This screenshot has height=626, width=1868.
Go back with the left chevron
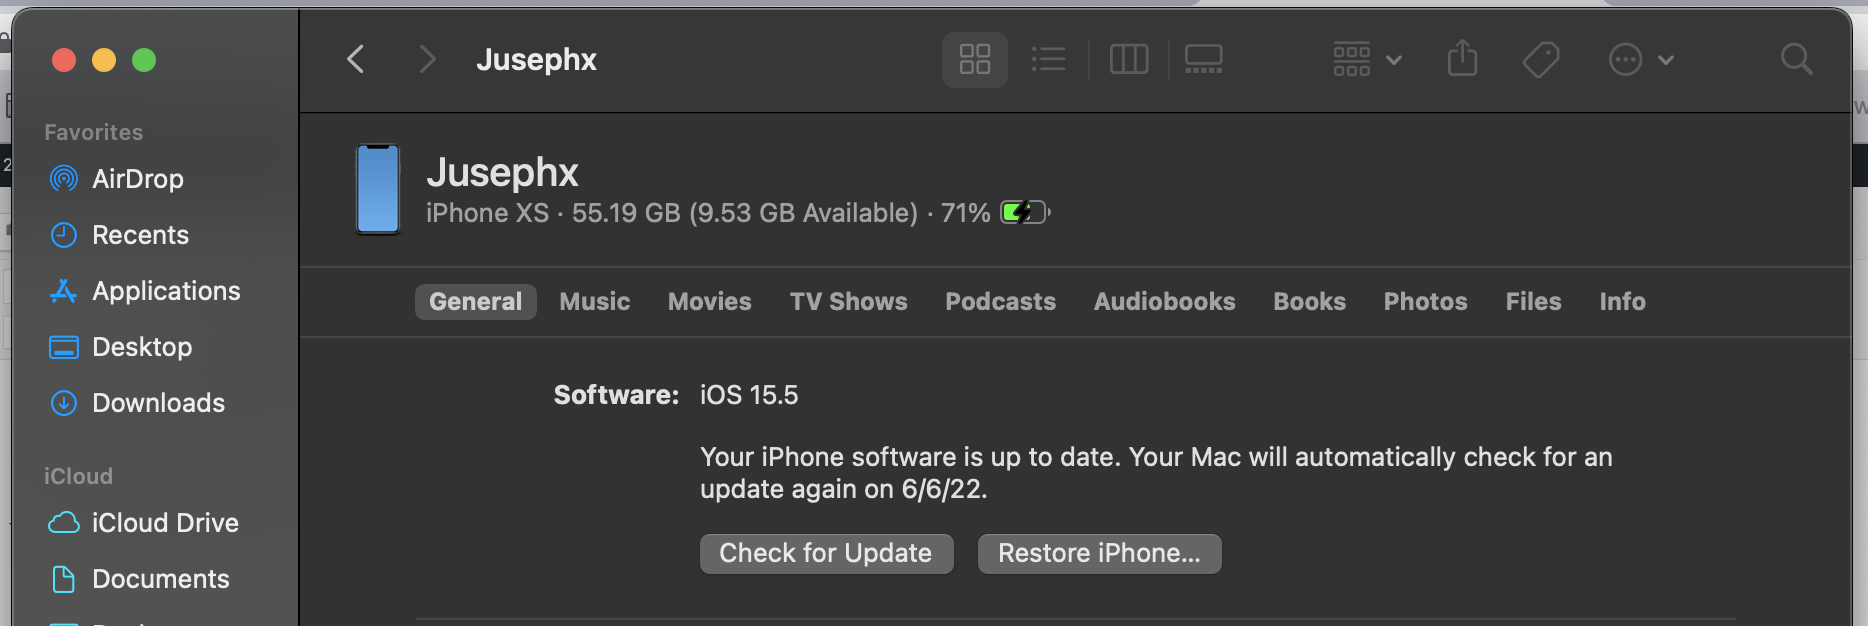[x=356, y=60]
